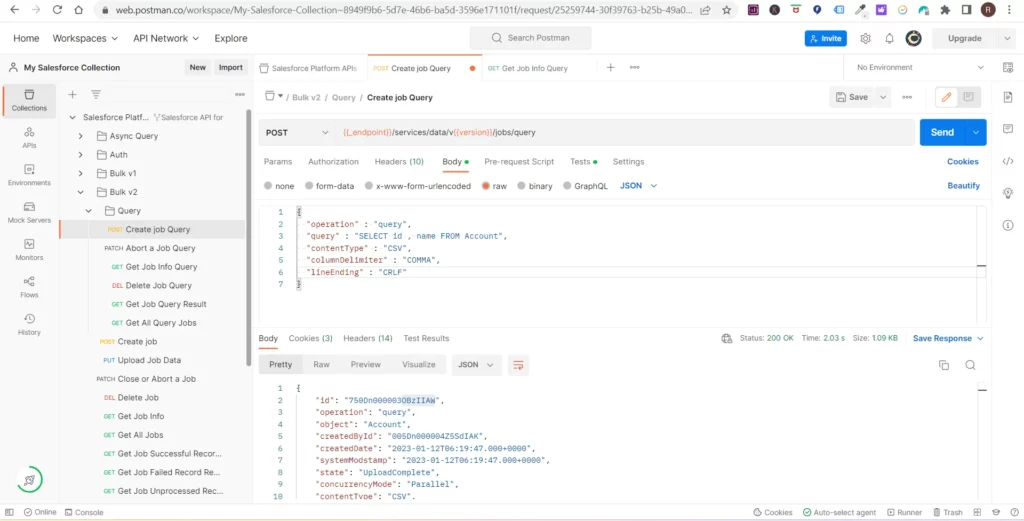Open related requests lightbulb icon
The image size is (1024, 521).
coord(1008,193)
